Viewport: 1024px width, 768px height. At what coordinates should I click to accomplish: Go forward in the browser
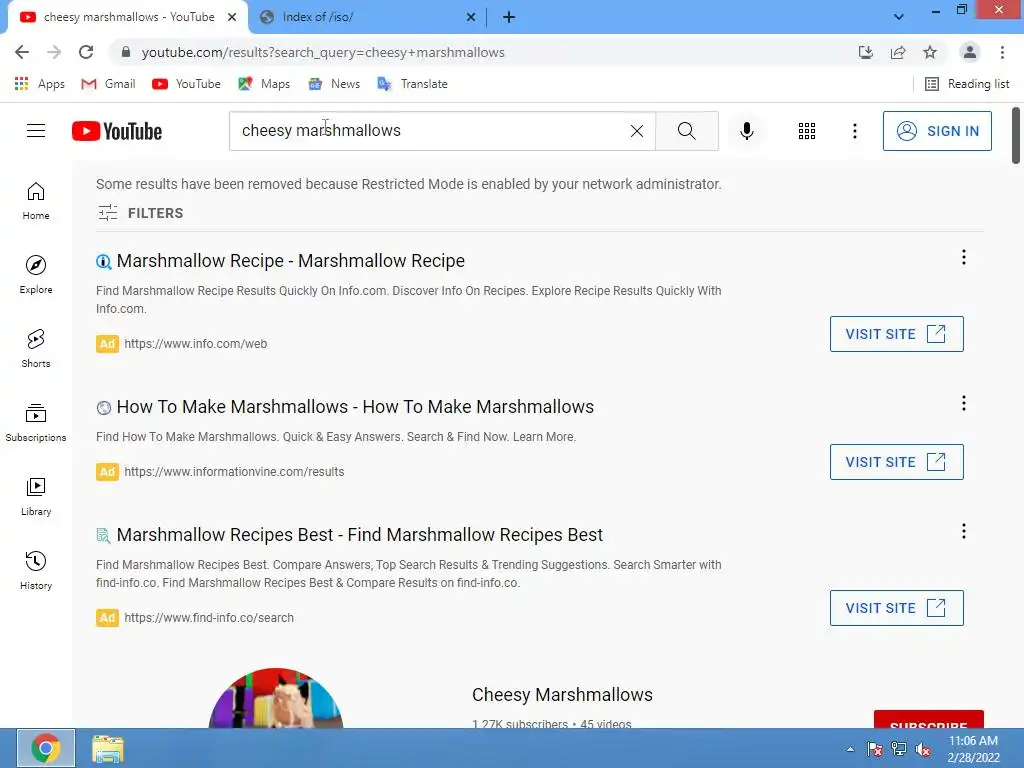pyautogui.click(x=54, y=52)
